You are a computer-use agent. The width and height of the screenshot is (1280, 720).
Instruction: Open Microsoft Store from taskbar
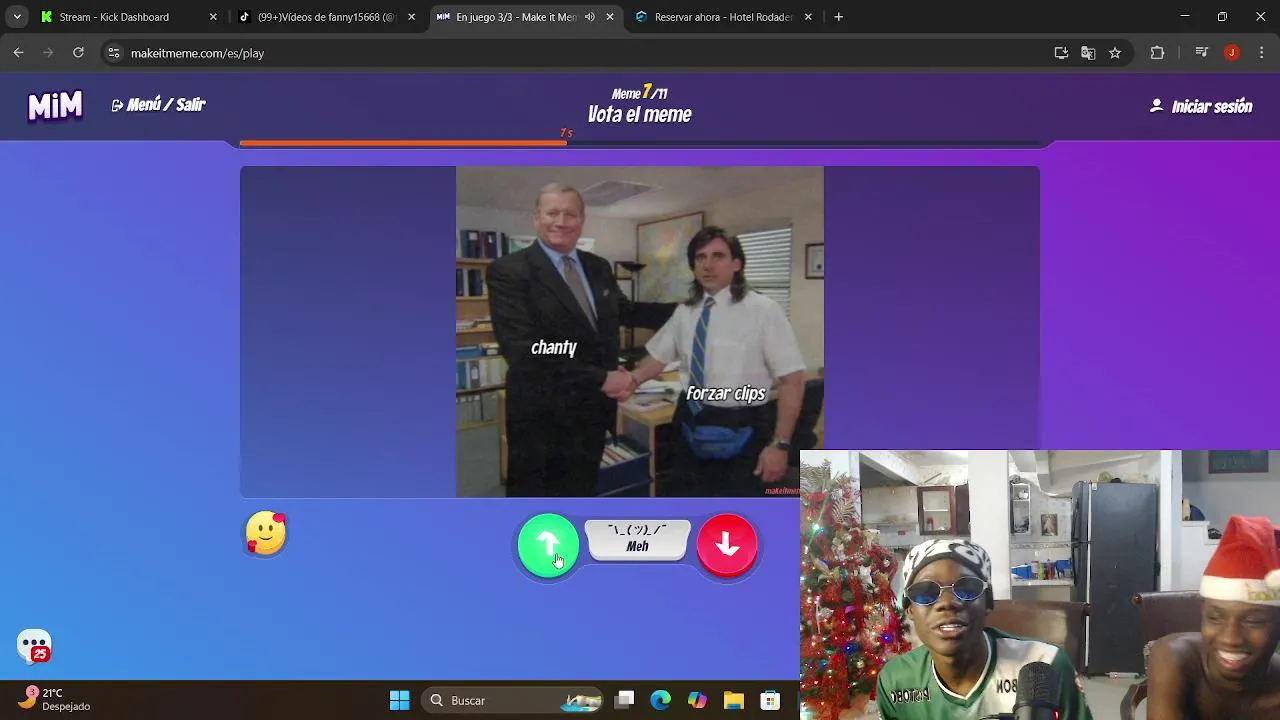click(769, 700)
